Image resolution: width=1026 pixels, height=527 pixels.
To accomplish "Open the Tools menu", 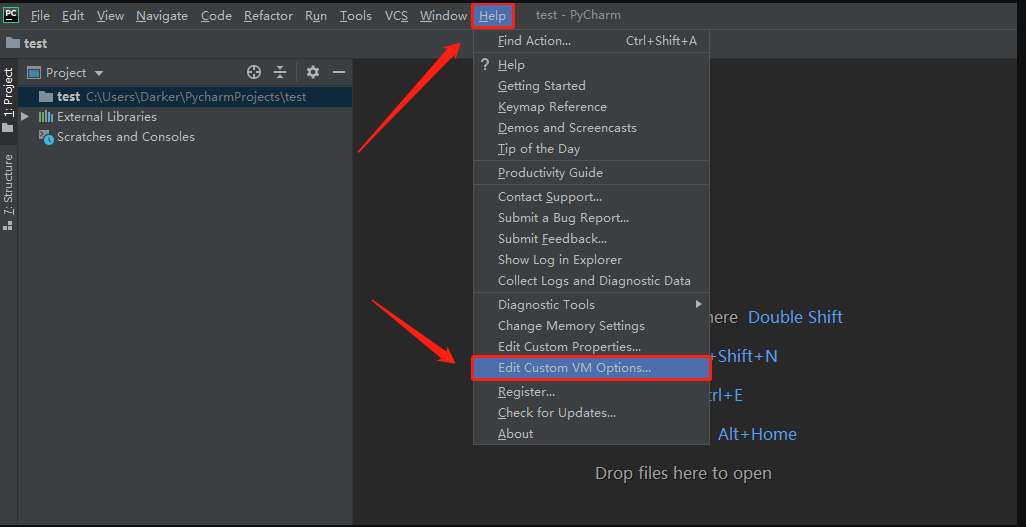I will (x=355, y=16).
